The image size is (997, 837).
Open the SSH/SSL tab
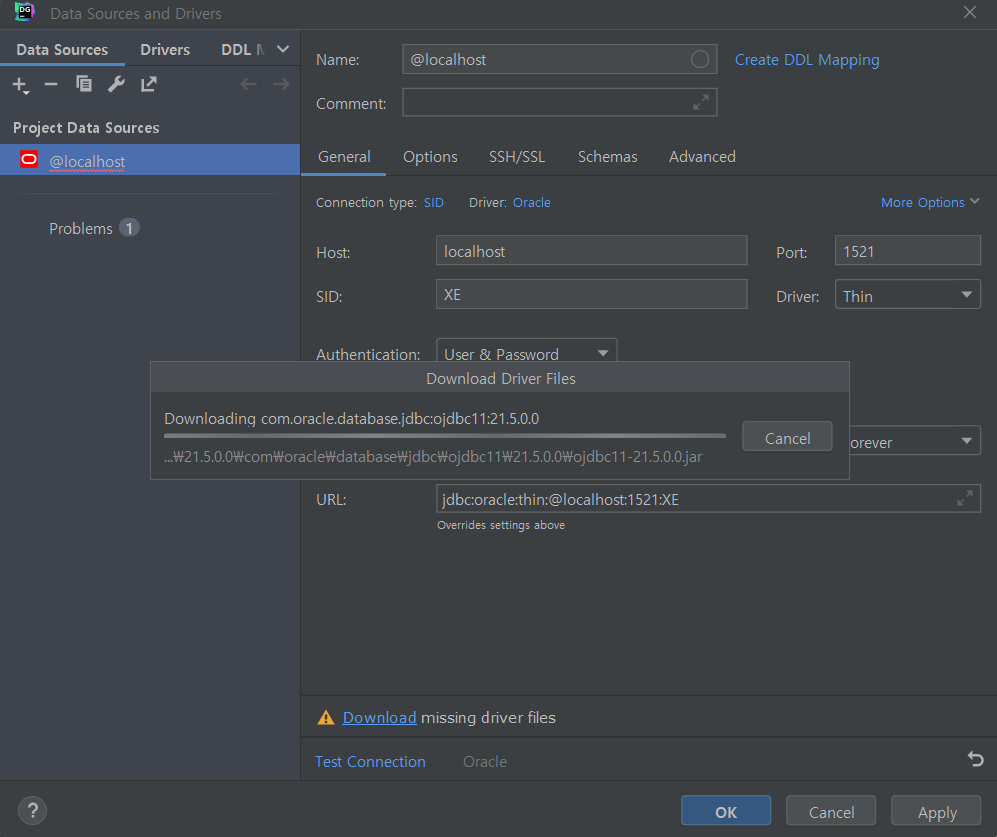pos(516,156)
